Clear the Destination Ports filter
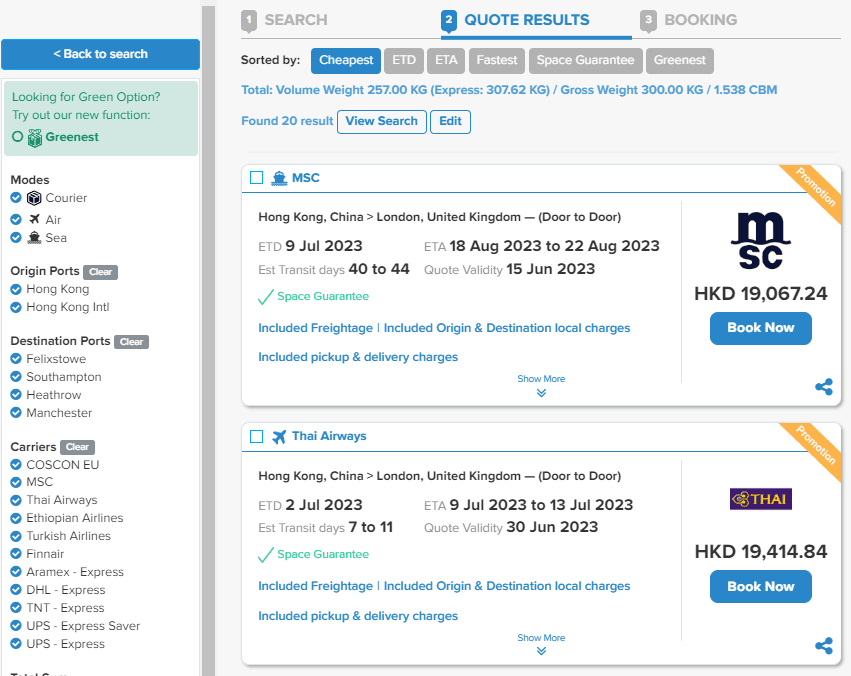The width and height of the screenshot is (851, 676). (x=131, y=342)
